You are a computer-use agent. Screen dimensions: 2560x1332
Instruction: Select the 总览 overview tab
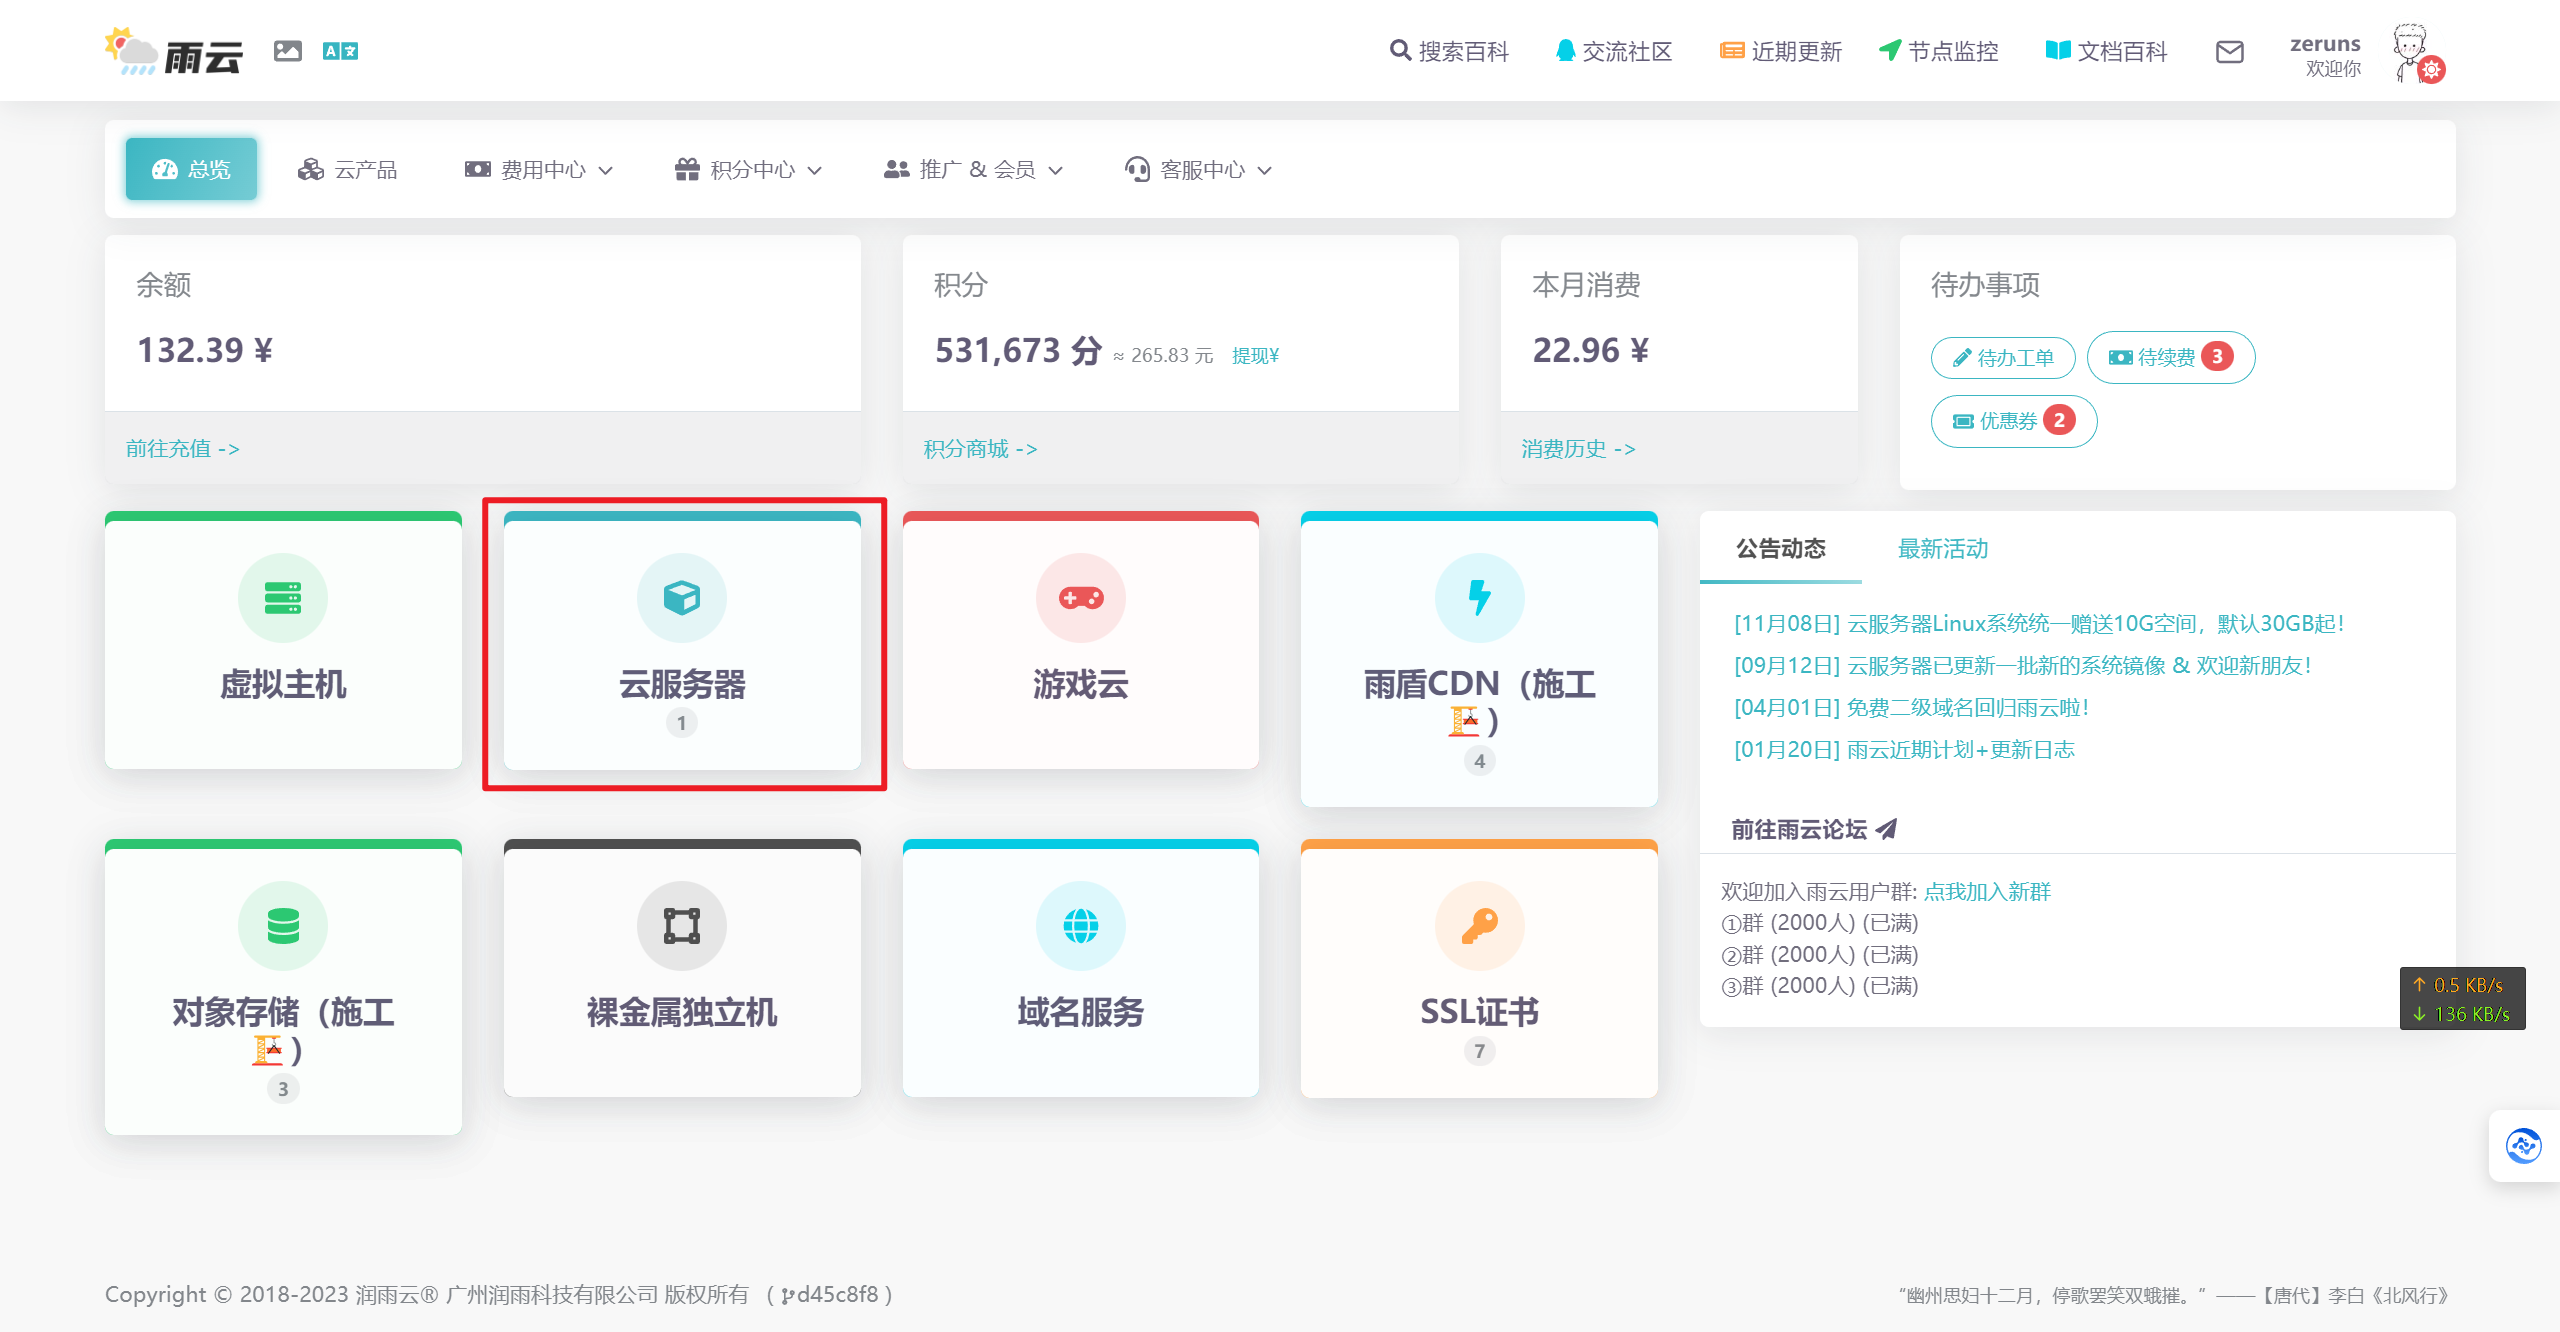[x=191, y=169]
